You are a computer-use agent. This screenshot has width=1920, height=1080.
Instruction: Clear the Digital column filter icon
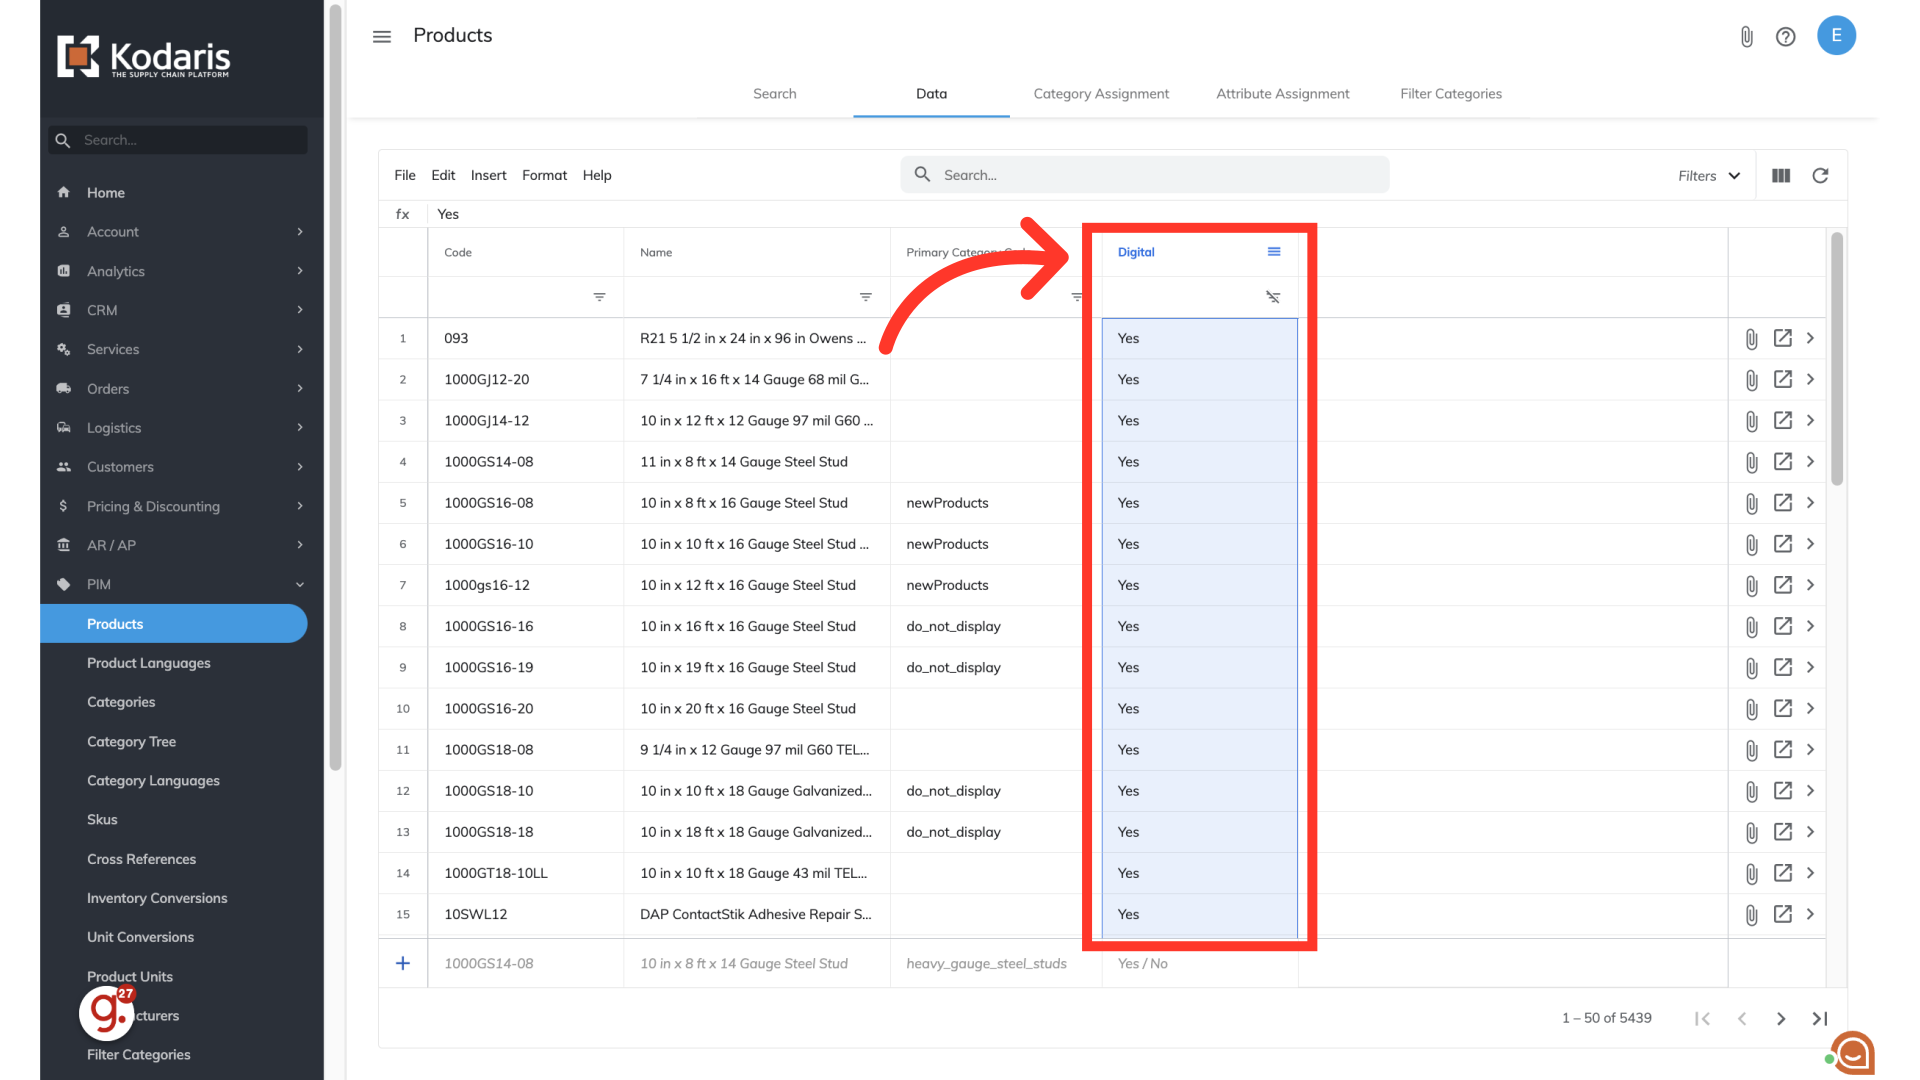(x=1272, y=297)
